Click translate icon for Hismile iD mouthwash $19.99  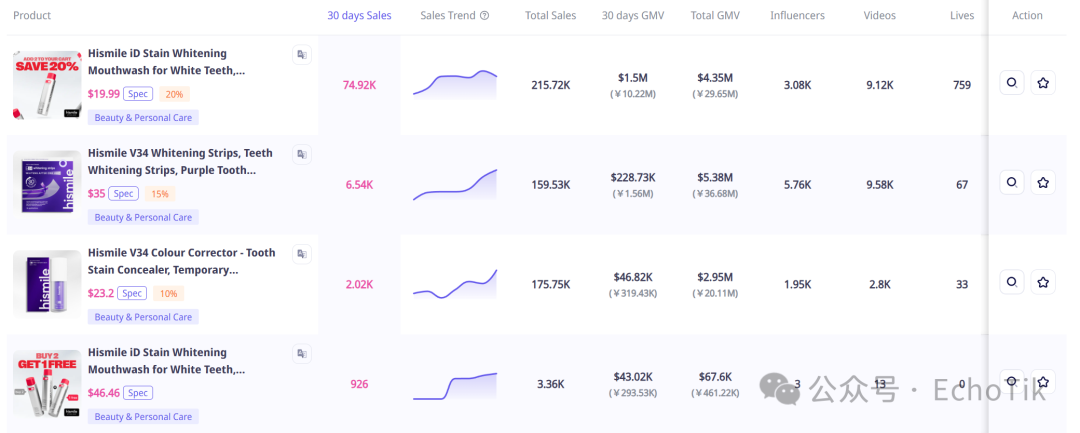pyautogui.click(x=302, y=55)
